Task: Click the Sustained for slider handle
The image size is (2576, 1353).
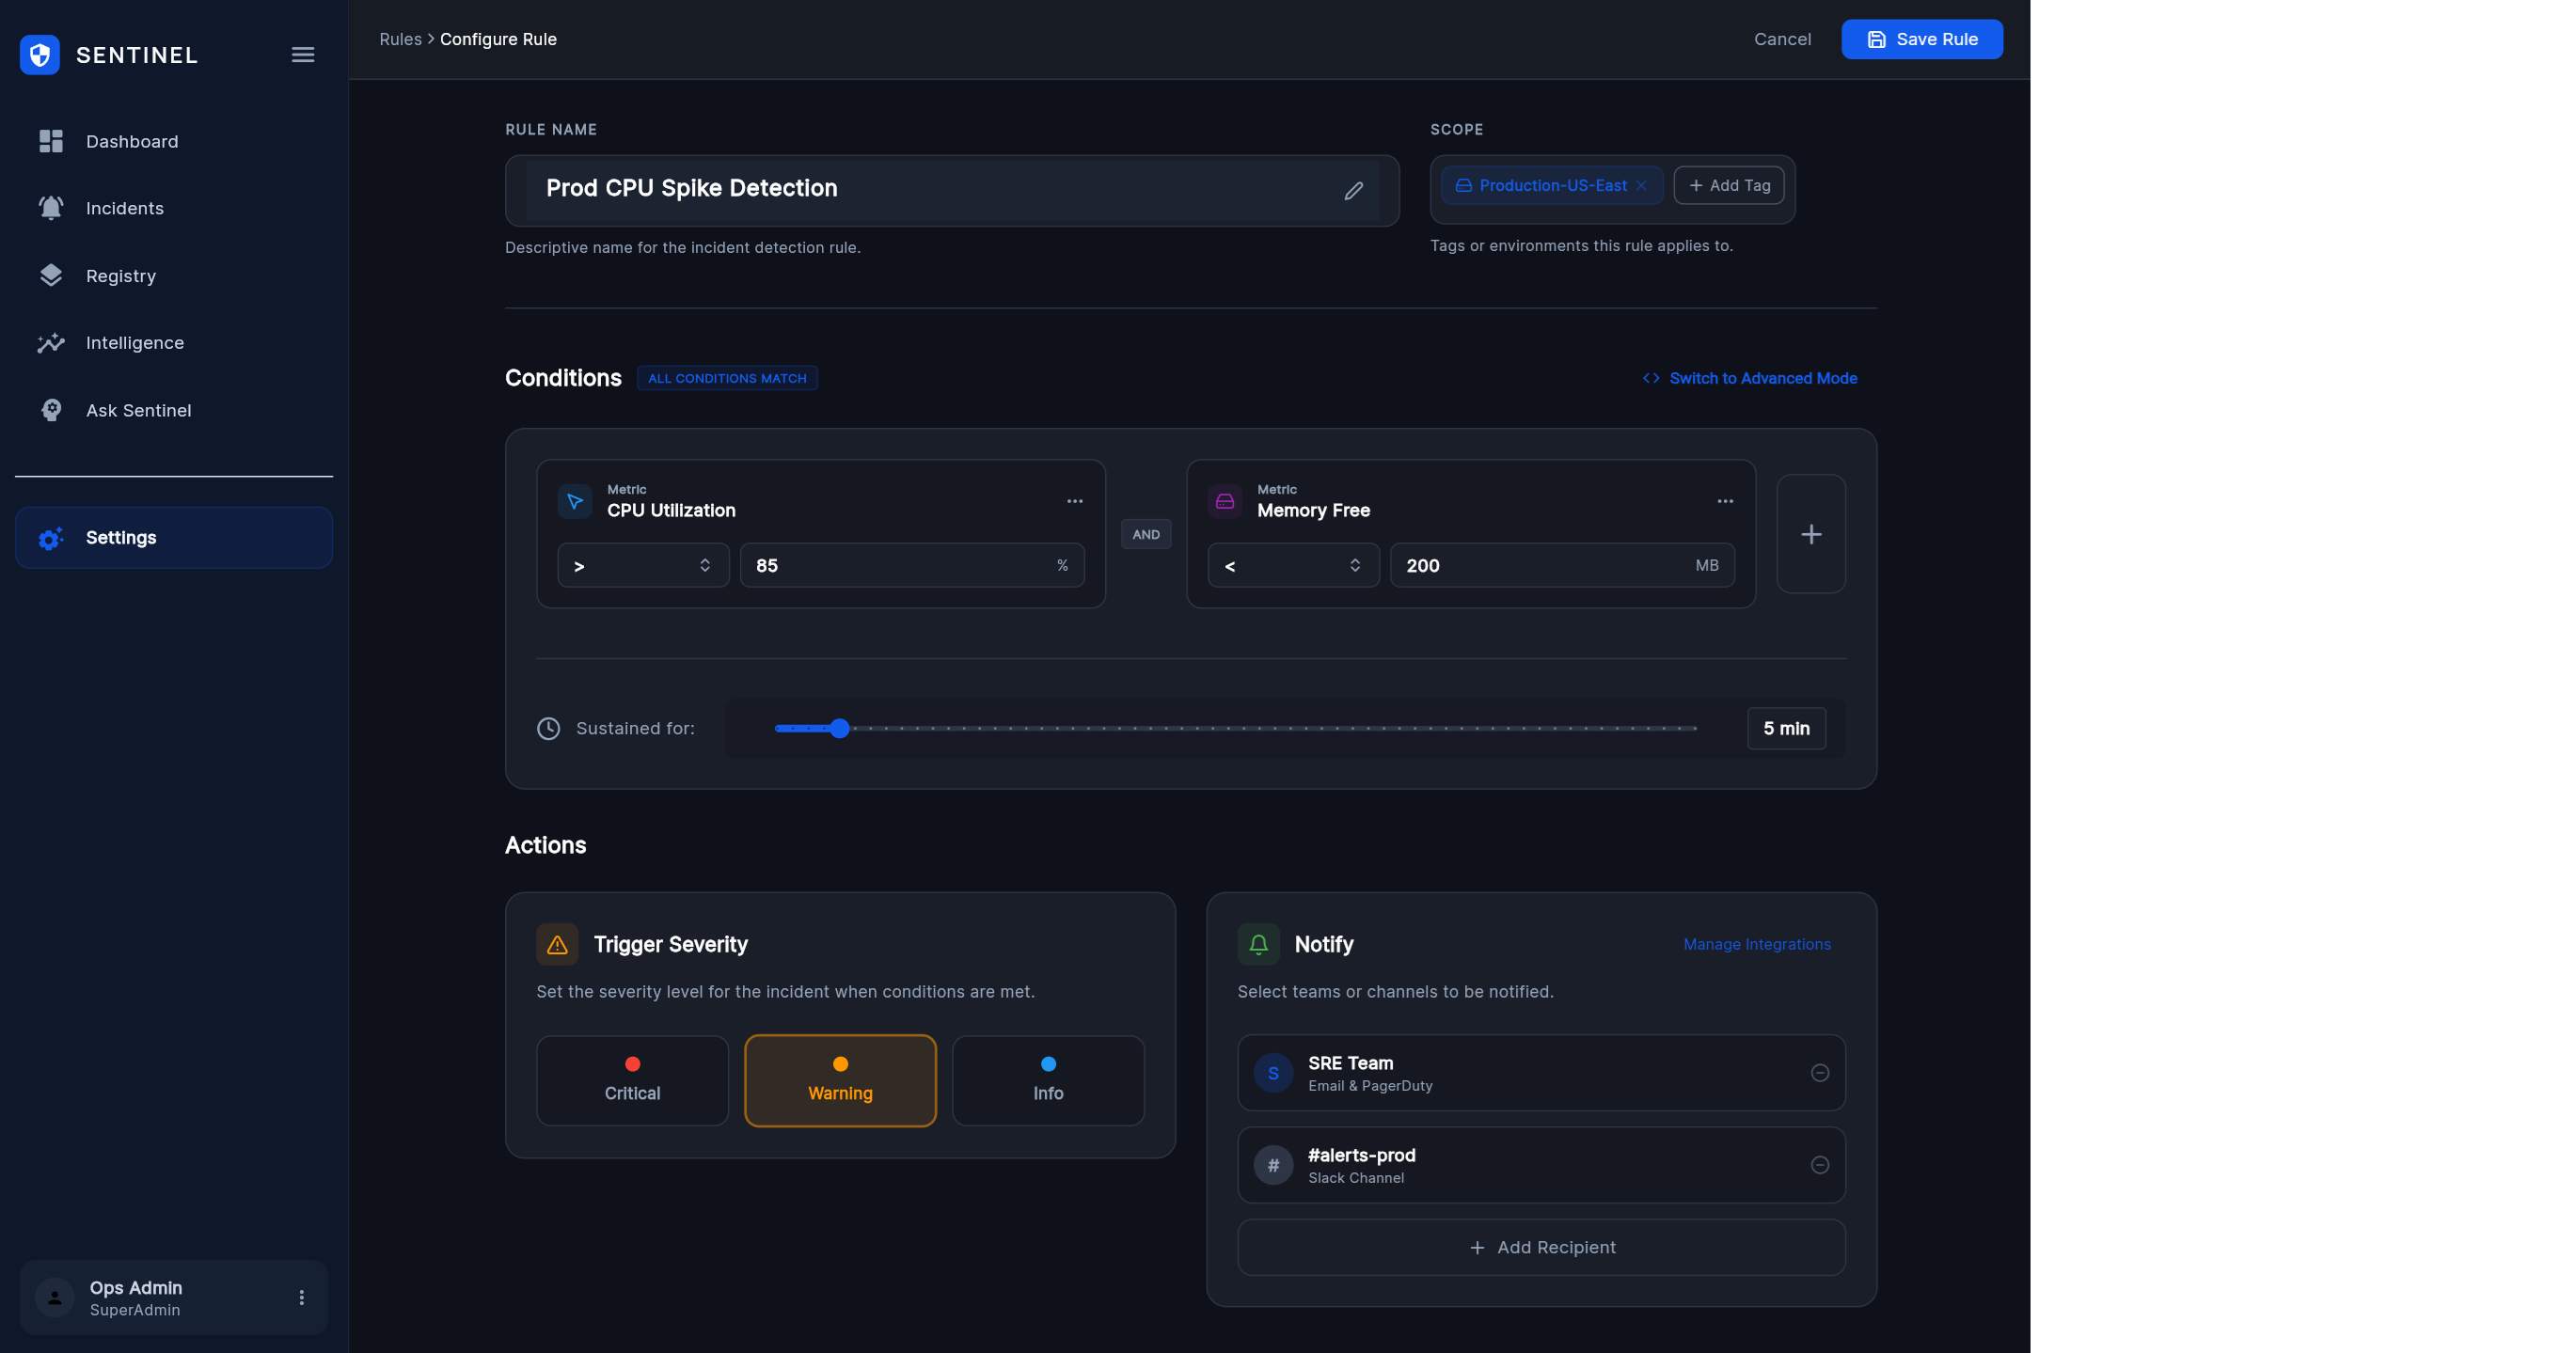Action: 840,728
